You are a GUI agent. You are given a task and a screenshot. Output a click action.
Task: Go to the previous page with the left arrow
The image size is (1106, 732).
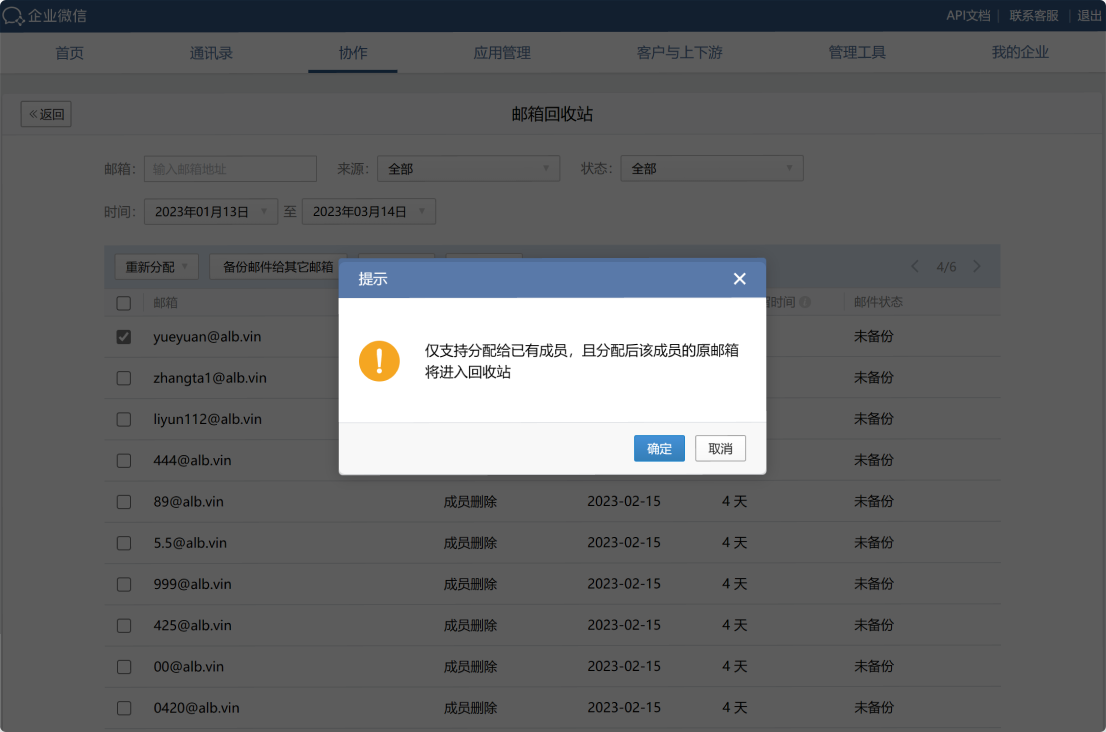pyautogui.click(x=914, y=266)
